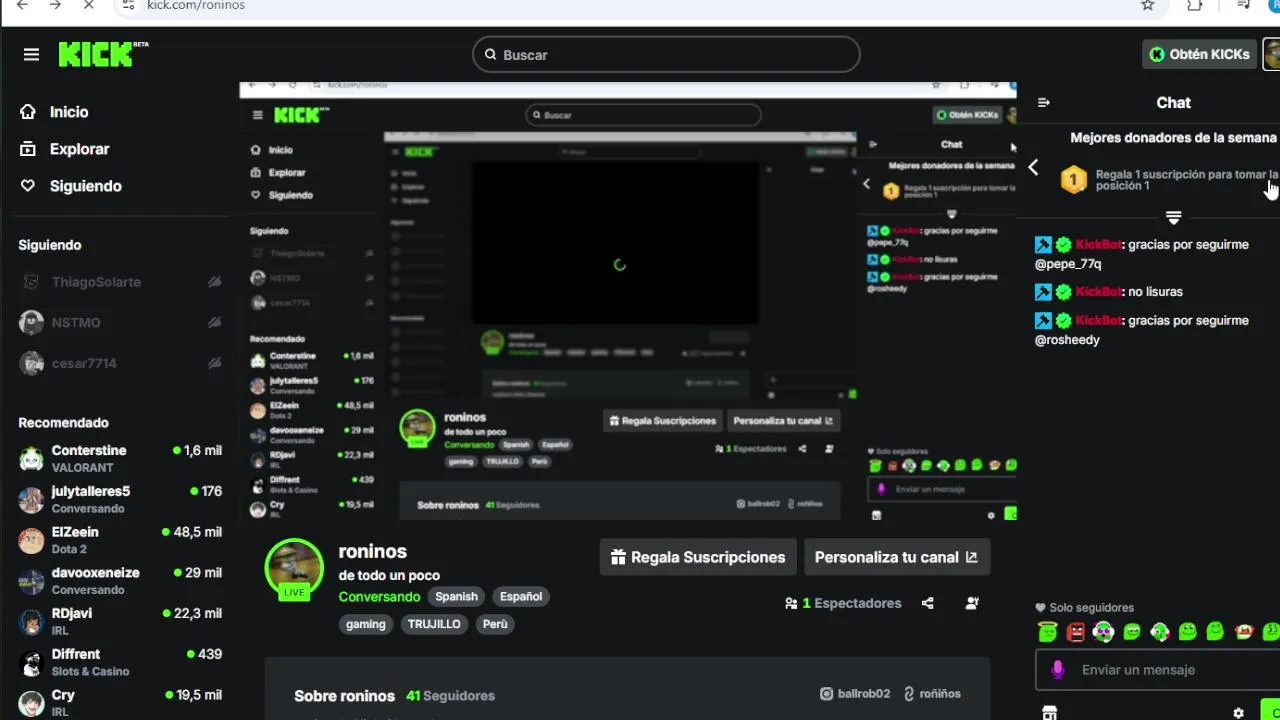
Task: Open recommended channel davooxeneize with 29 mil viewers
Action: point(120,581)
